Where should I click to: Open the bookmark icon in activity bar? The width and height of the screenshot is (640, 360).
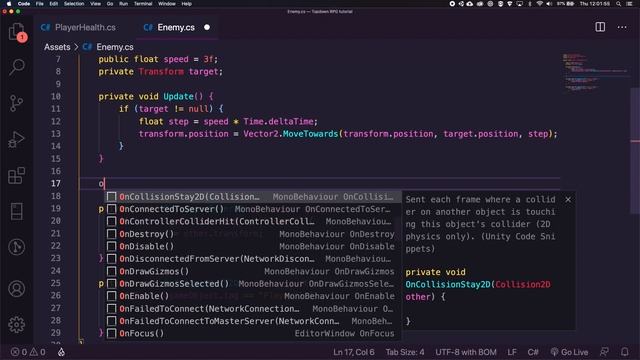(x=16, y=211)
